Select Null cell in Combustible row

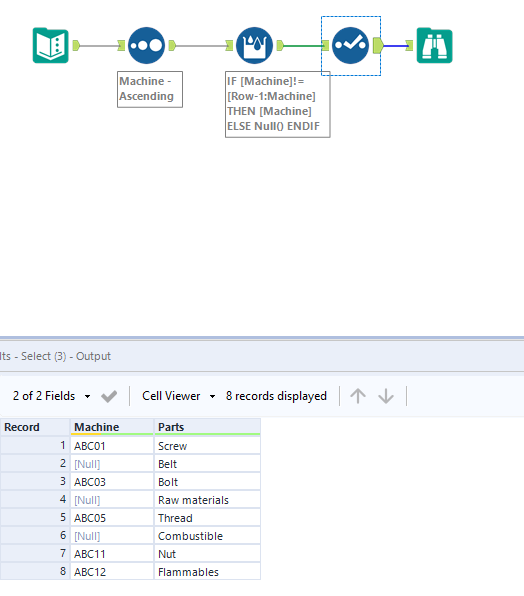coord(112,536)
